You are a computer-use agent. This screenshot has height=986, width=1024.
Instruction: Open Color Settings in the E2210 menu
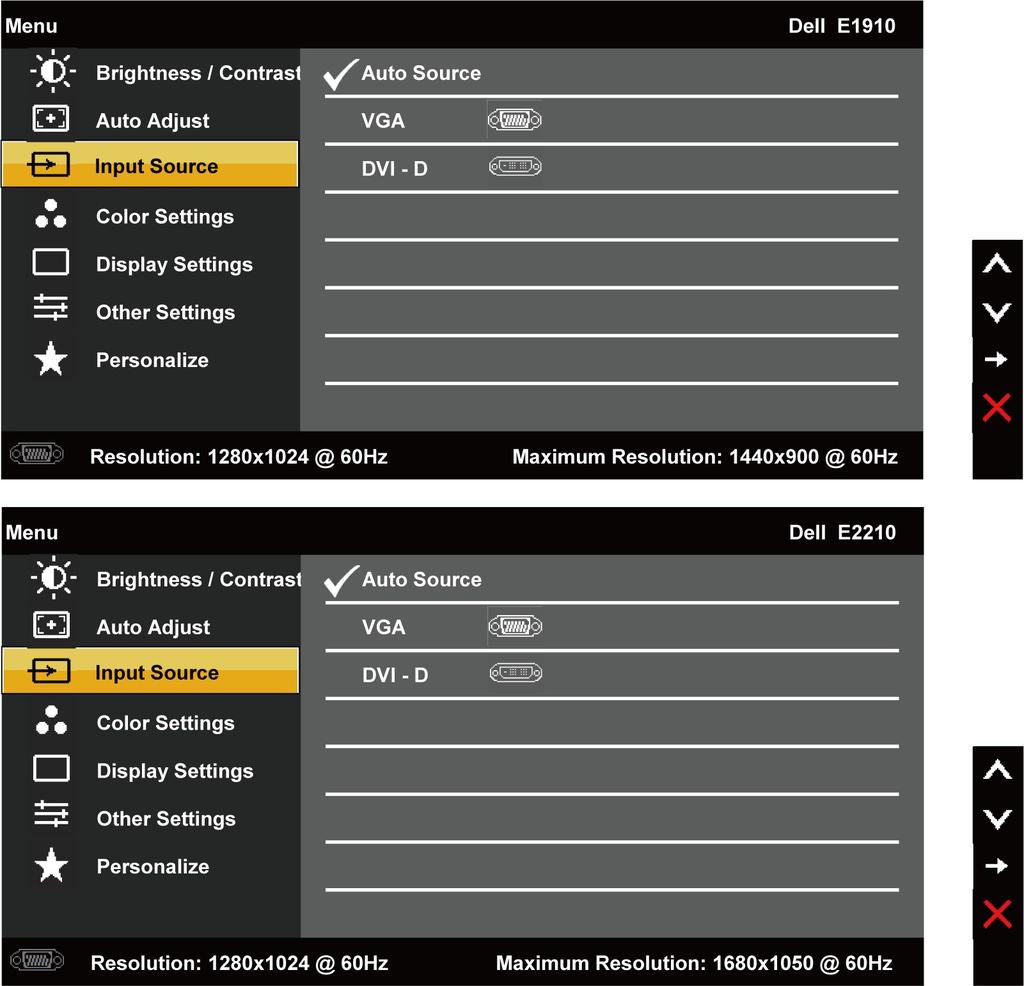tap(166, 724)
